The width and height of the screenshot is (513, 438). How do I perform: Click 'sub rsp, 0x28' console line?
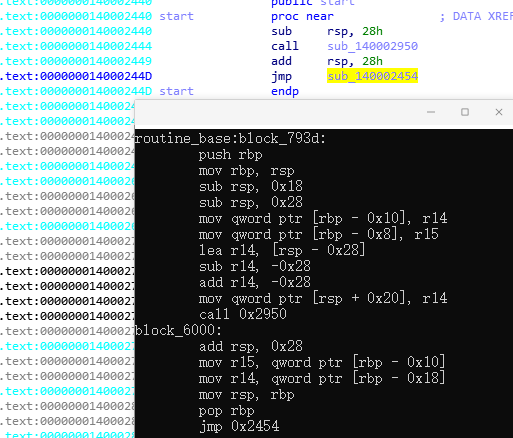pos(251,202)
